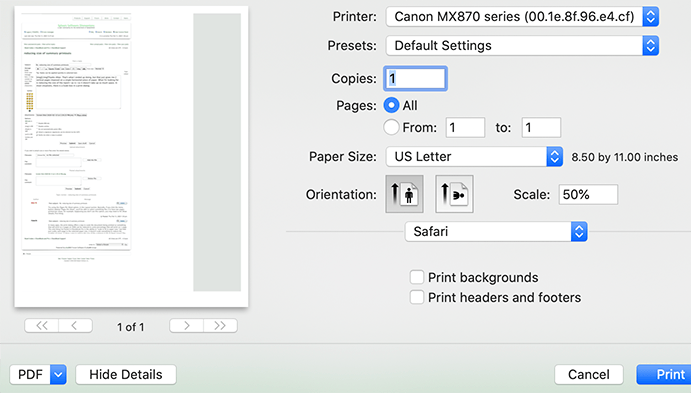
Task: Select the All pages radio button
Action: pyautogui.click(x=391, y=105)
